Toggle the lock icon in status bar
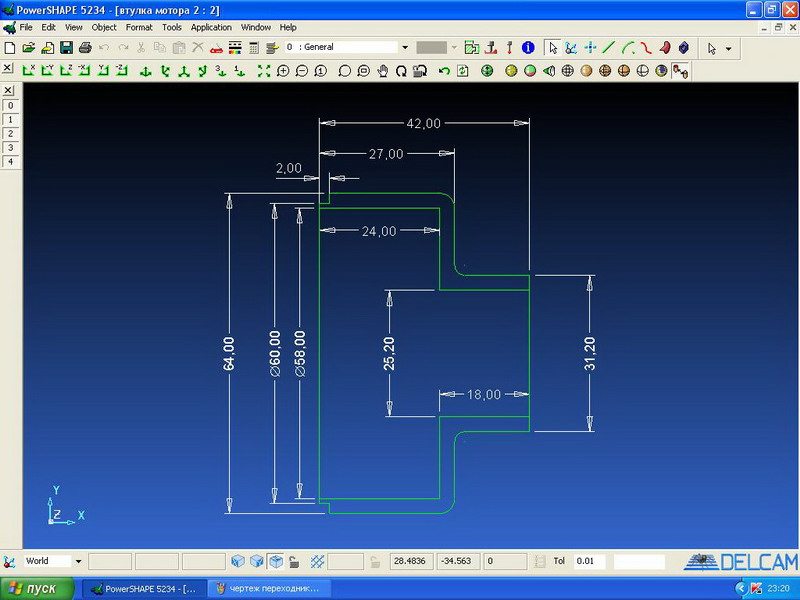 click(x=295, y=562)
